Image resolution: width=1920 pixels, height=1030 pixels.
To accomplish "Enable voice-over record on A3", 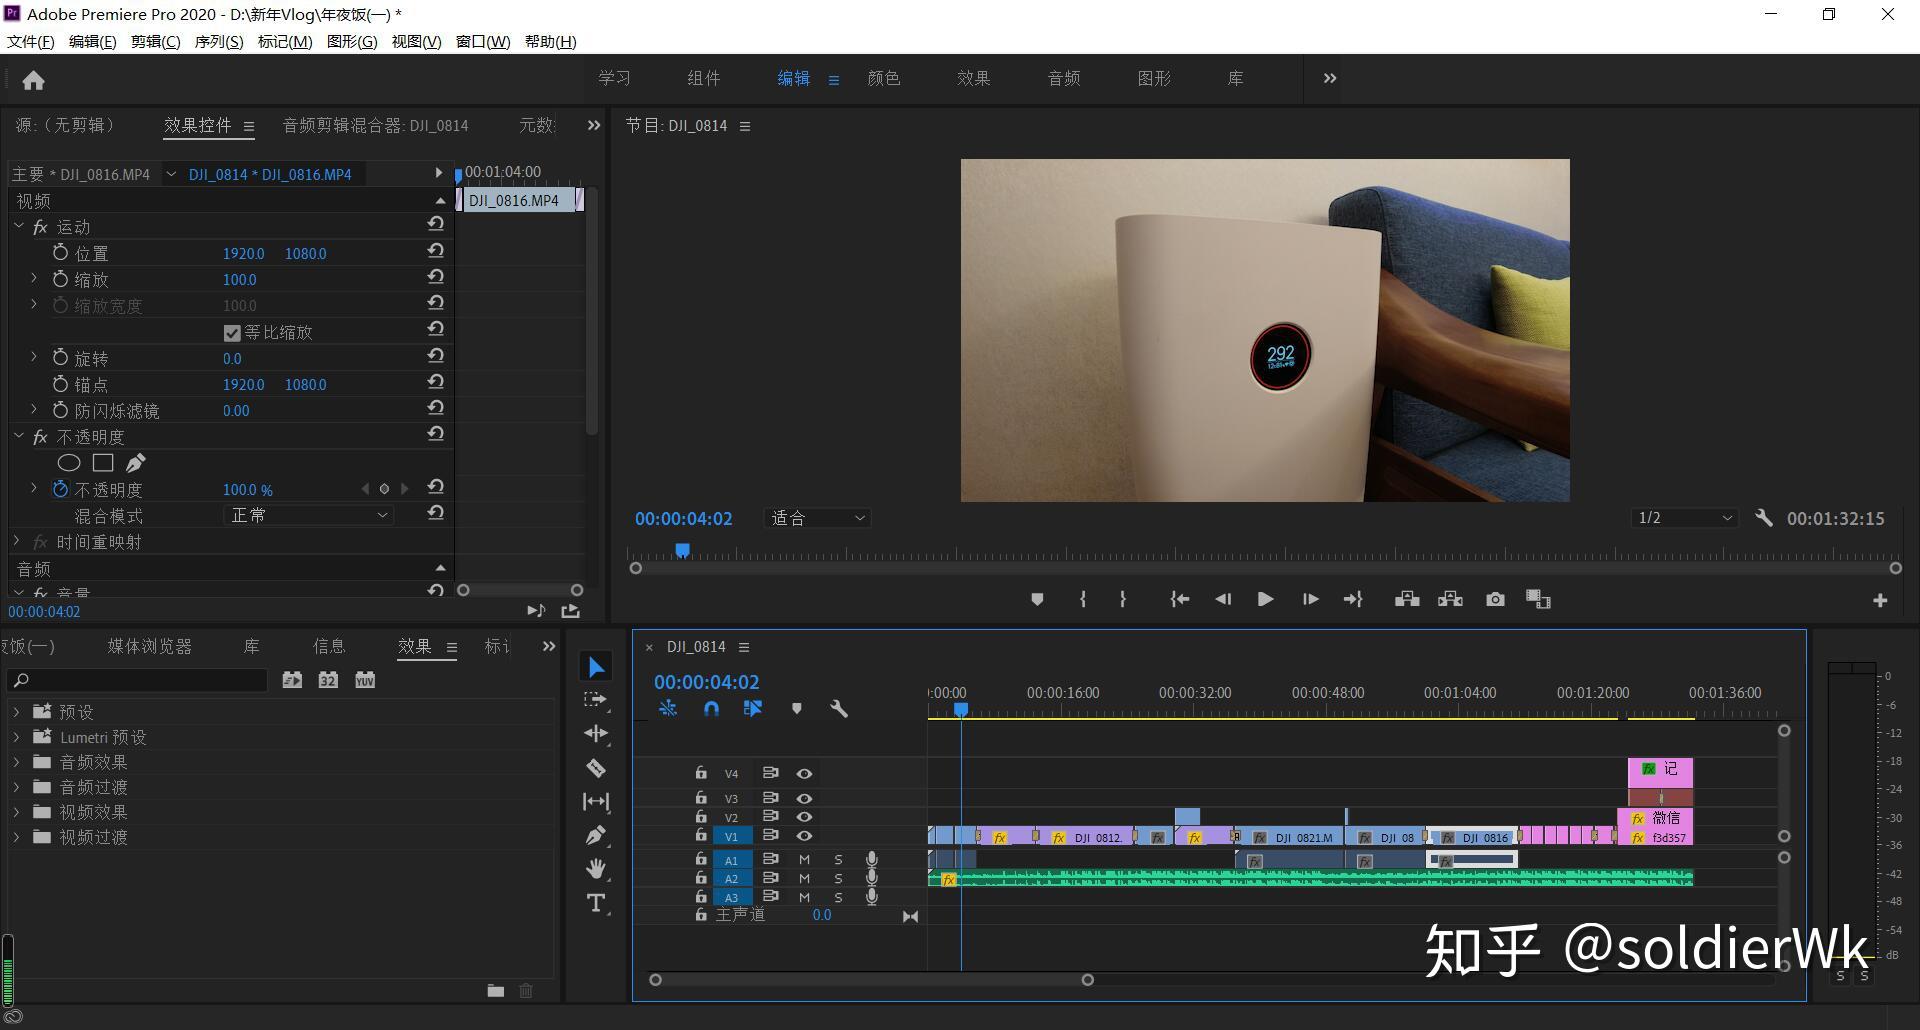I will 872,897.
